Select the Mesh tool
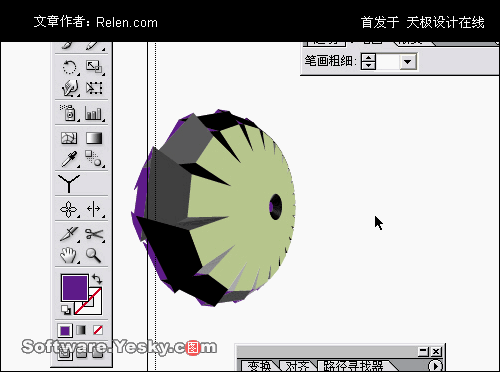 pyautogui.click(x=69, y=138)
